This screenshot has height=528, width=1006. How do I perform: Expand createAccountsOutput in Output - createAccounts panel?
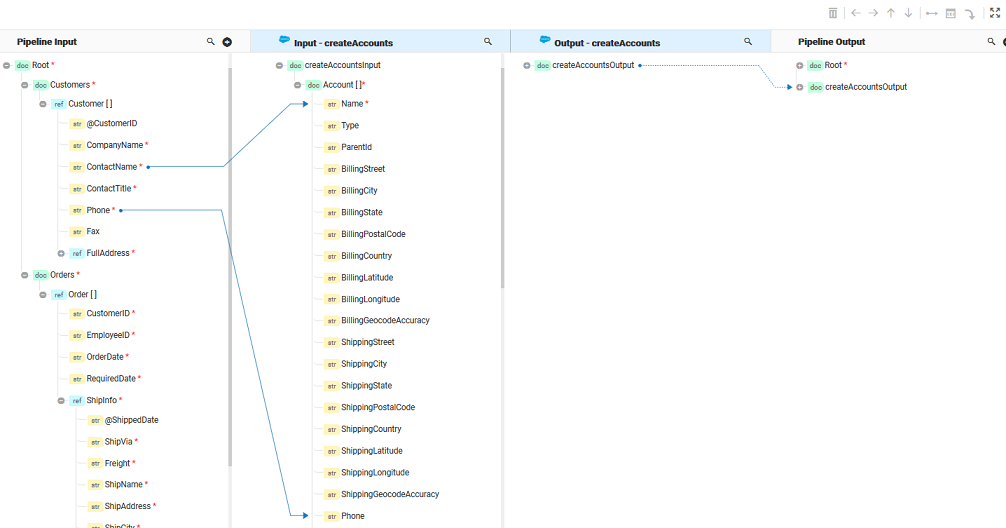coord(527,65)
